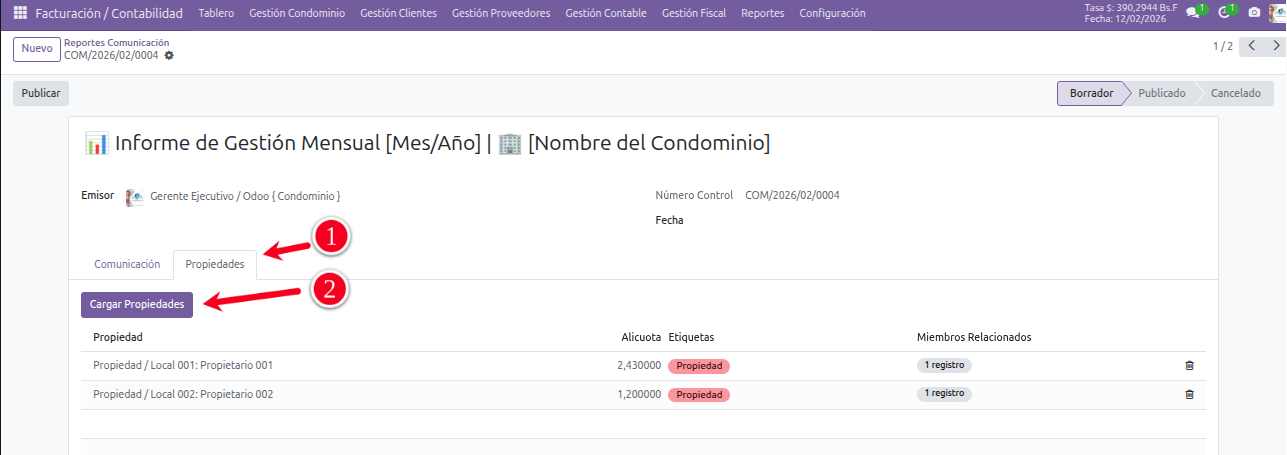Screen dimensions: 1287x455
Task: Set status to Publicado
Action: (1161, 93)
